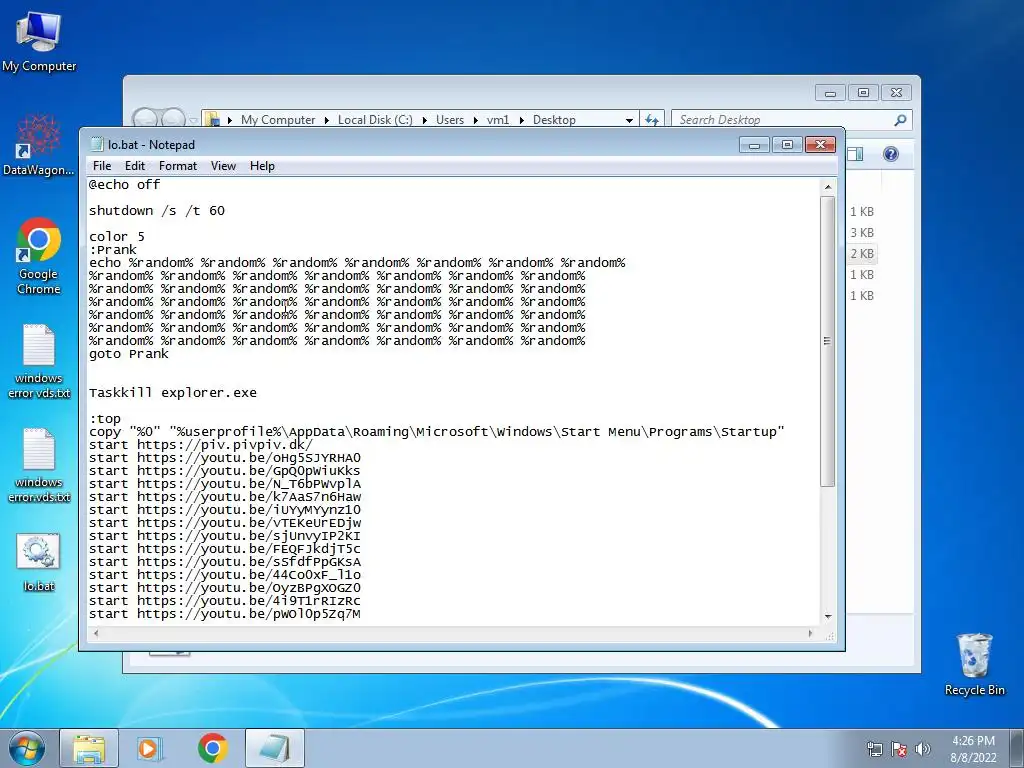Open the Help menu in Notepad
The height and width of the screenshot is (768, 1024).
[x=262, y=166]
